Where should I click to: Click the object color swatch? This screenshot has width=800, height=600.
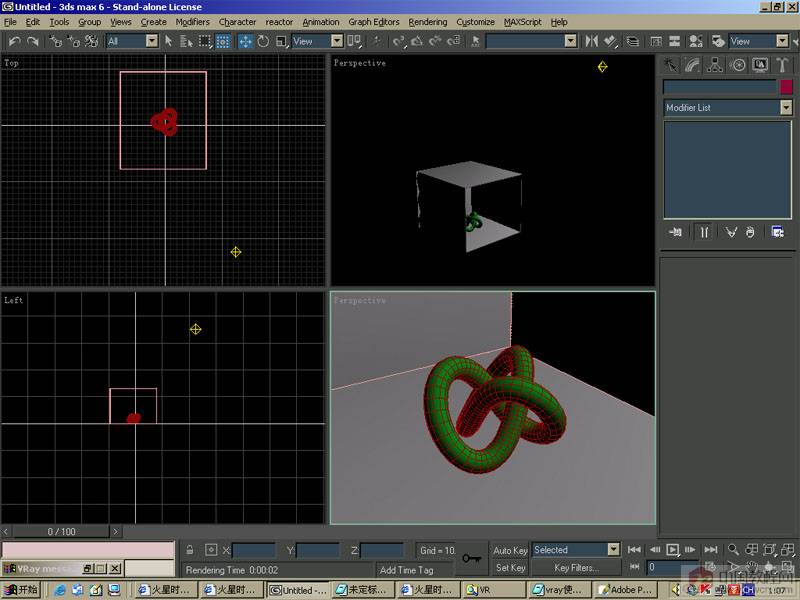[x=786, y=87]
